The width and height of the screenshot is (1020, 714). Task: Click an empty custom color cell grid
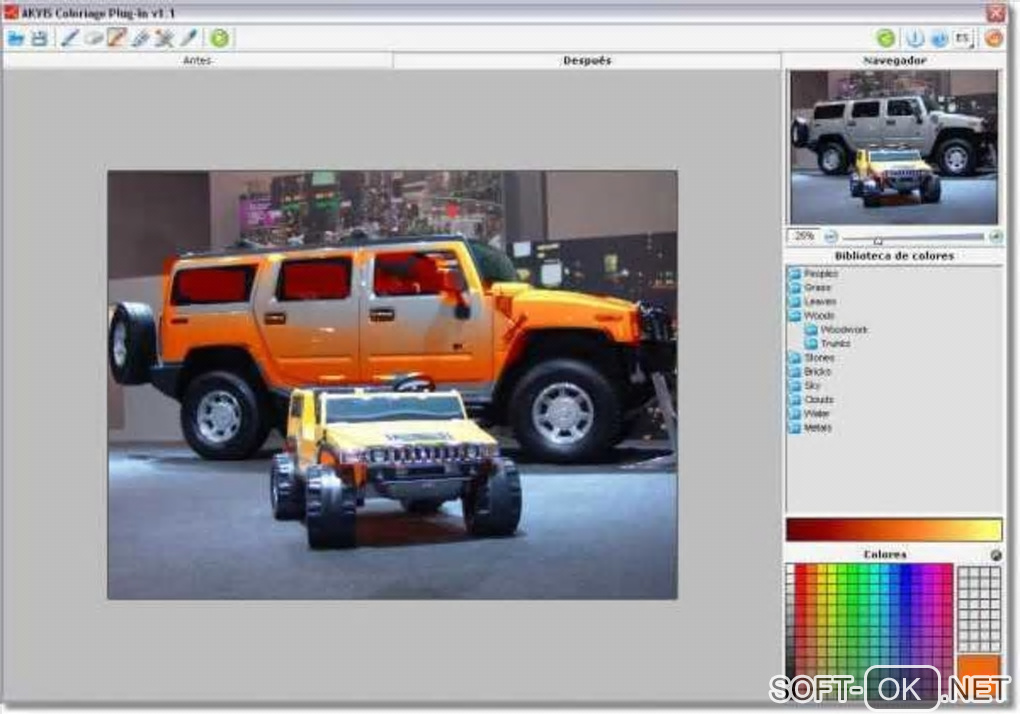point(979,609)
